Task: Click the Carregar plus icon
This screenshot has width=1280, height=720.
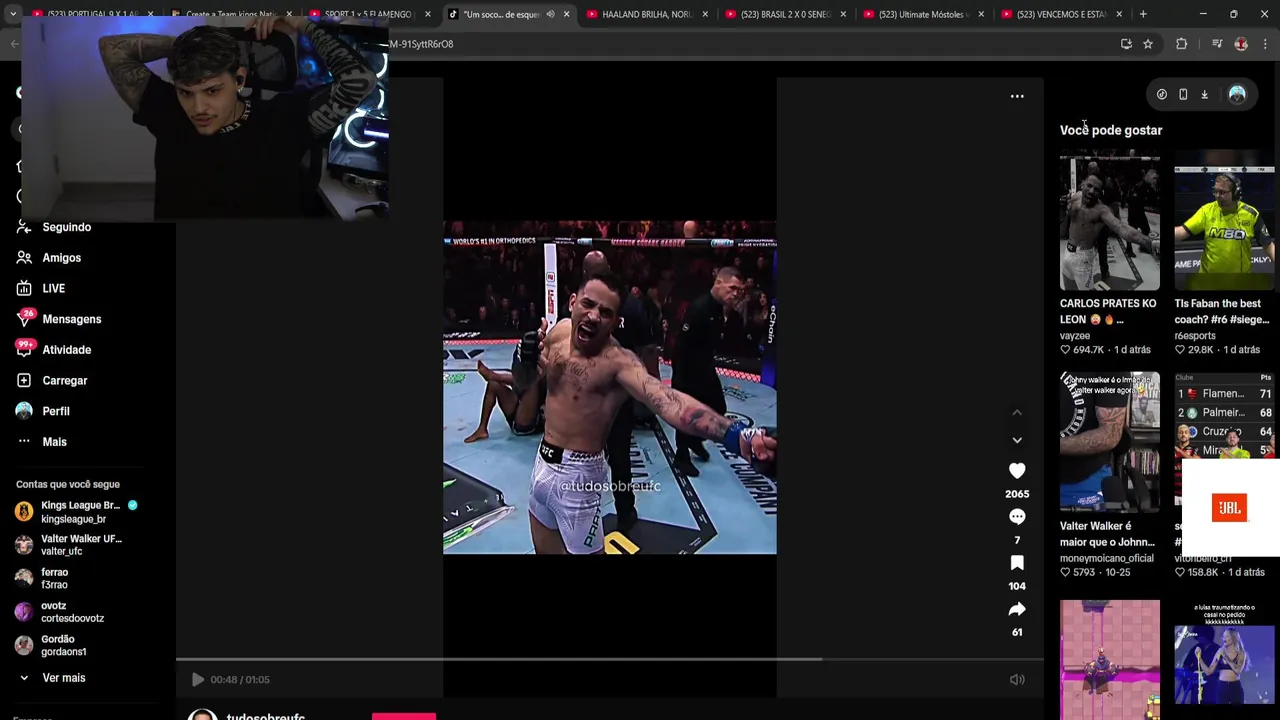Action: click(x=24, y=381)
